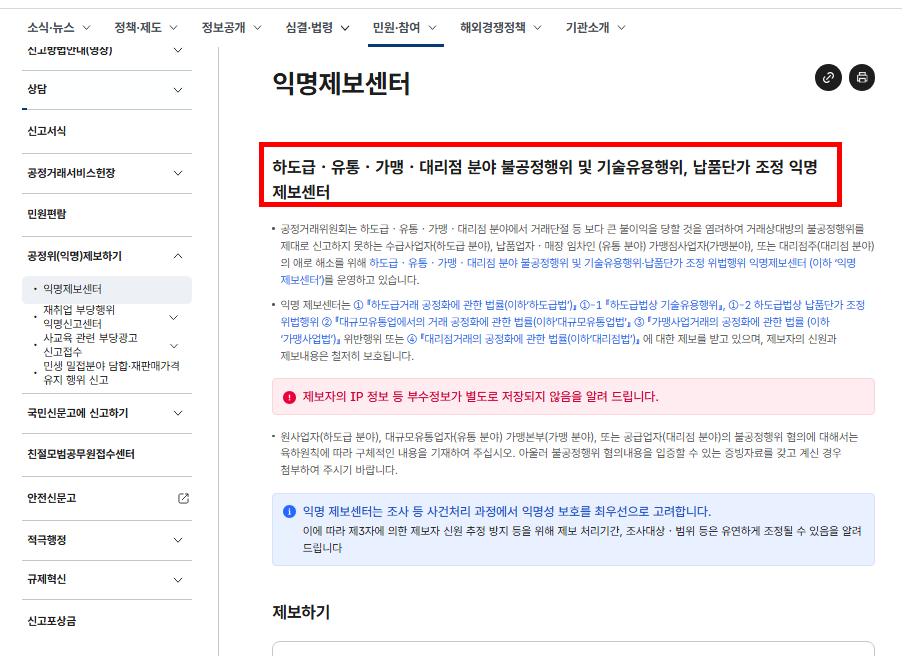Open the 해외경쟁정책 menu

(500, 28)
